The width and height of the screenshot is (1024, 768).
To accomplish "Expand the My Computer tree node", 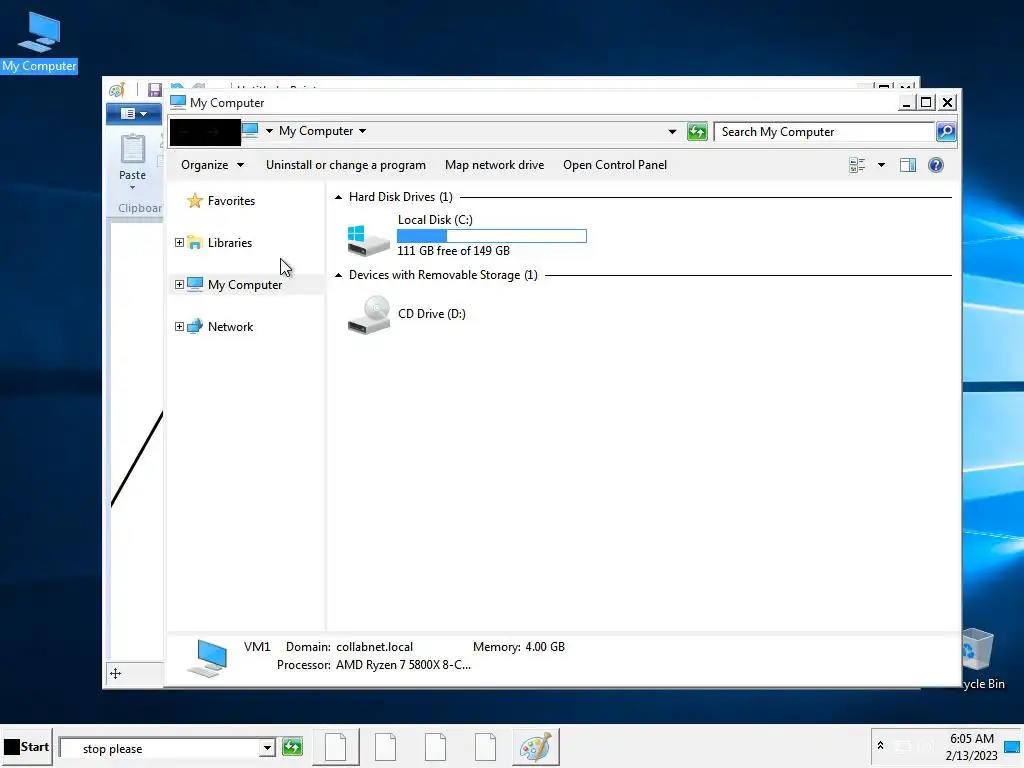I will (179, 285).
